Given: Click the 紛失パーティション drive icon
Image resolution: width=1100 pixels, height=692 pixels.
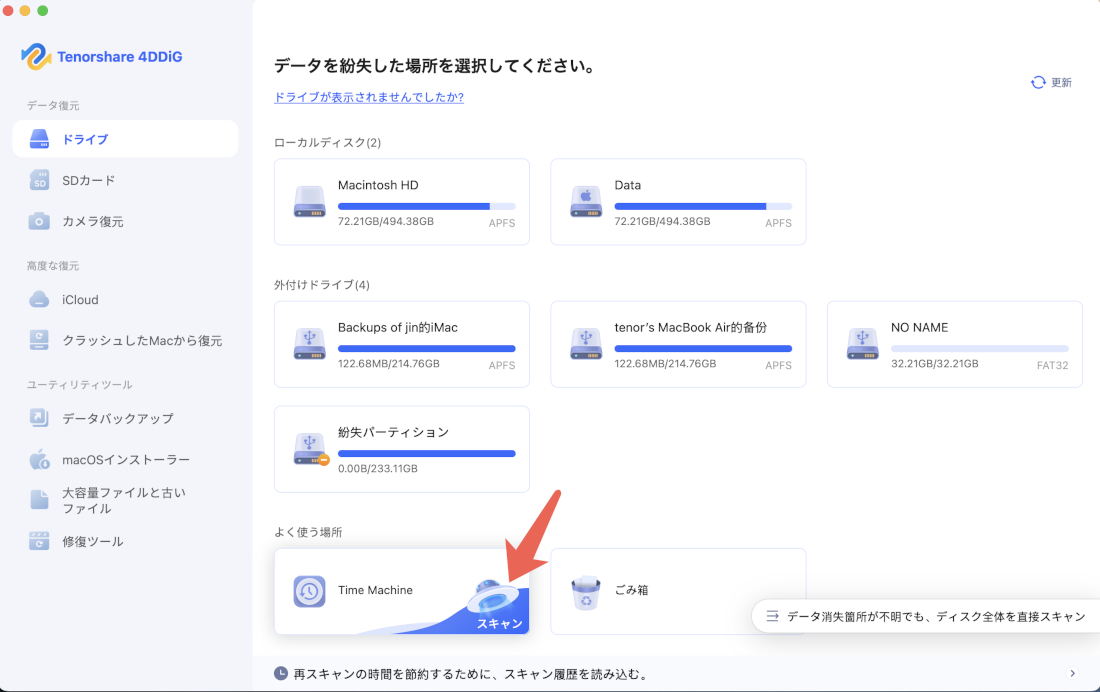Looking at the screenshot, I should coord(310,449).
